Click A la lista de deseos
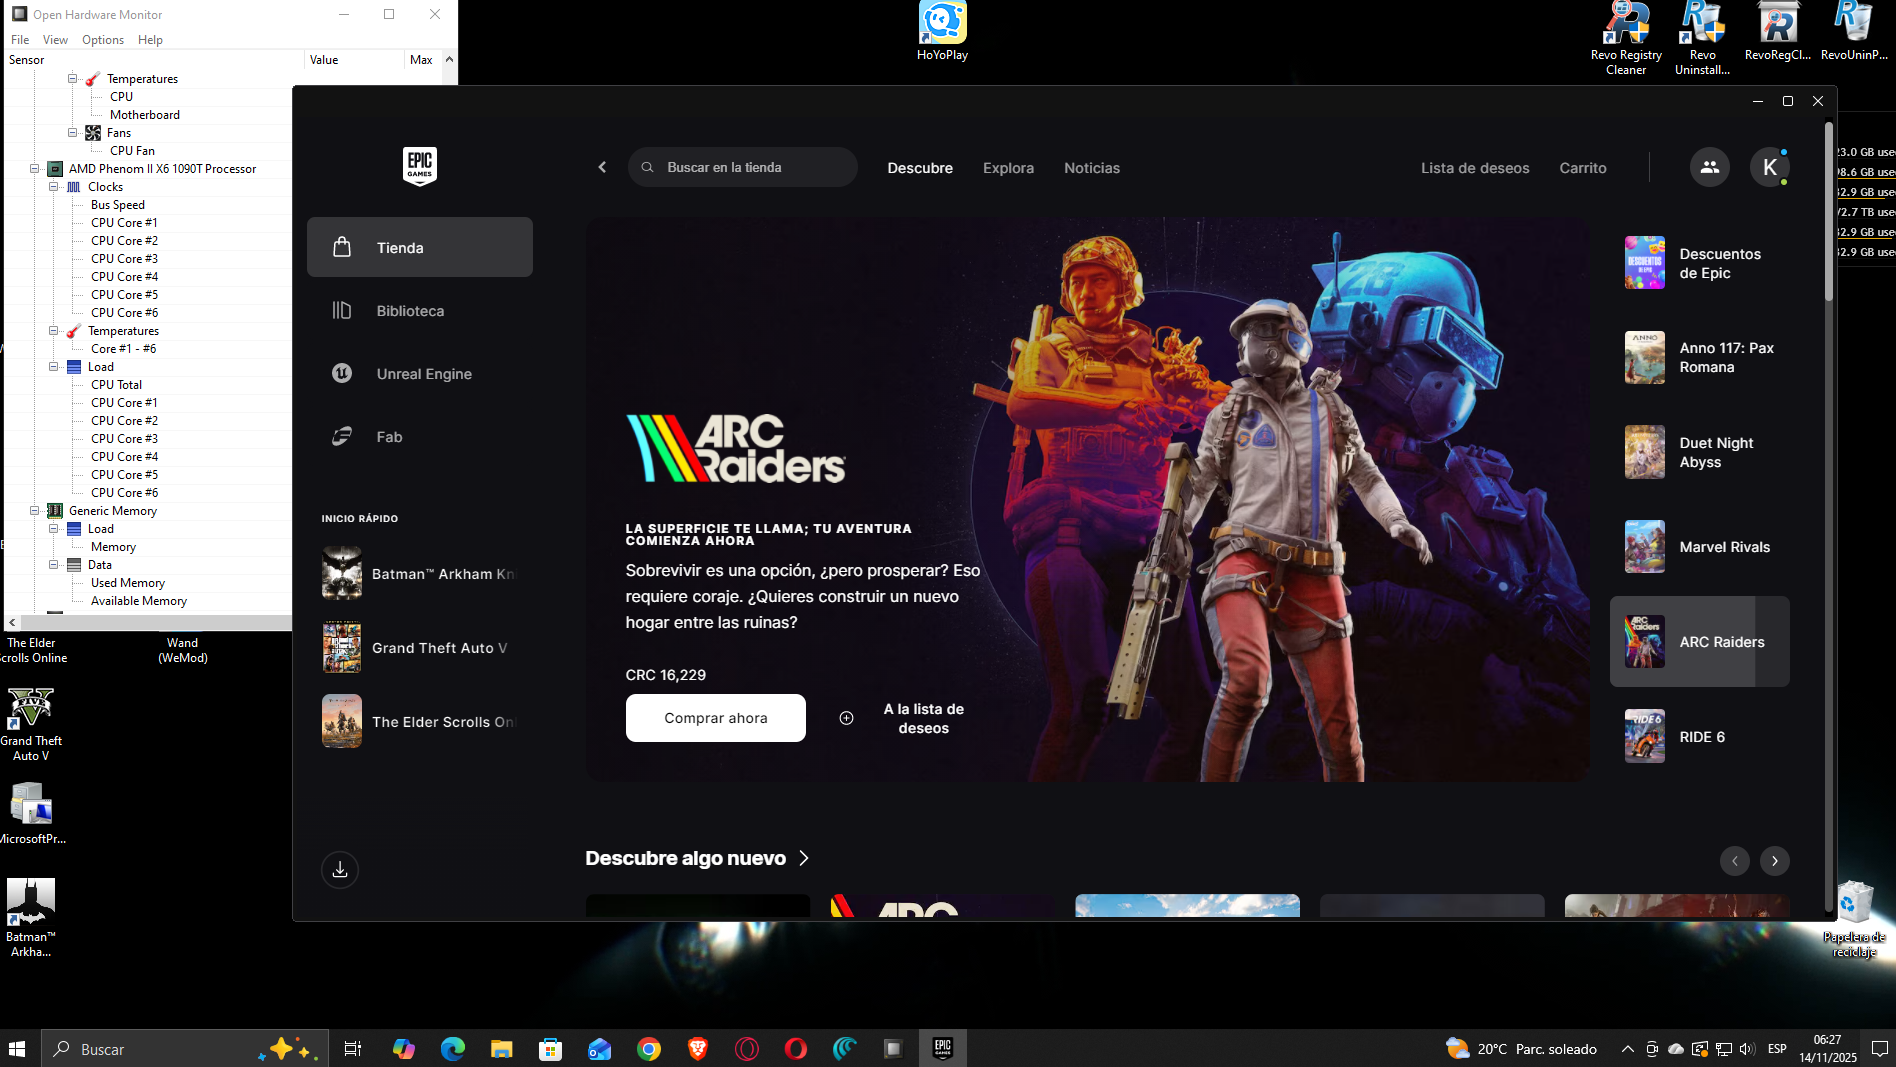The image size is (1896, 1067). 923,718
